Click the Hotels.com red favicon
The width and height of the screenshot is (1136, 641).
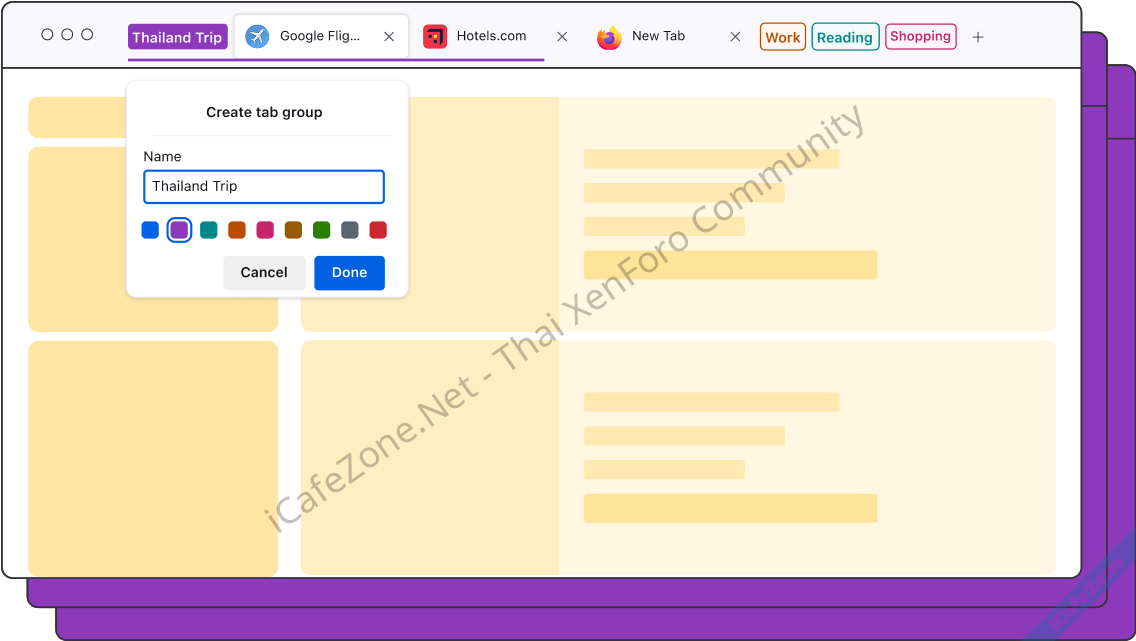[x=435, y=36]
